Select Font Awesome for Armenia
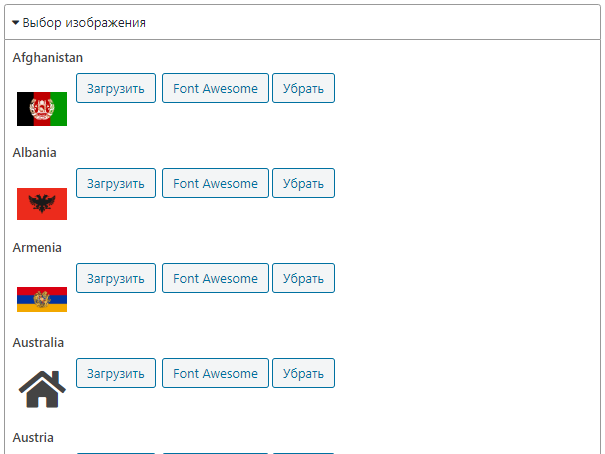Viewport: 605px width, 454px height. [215, 278]
